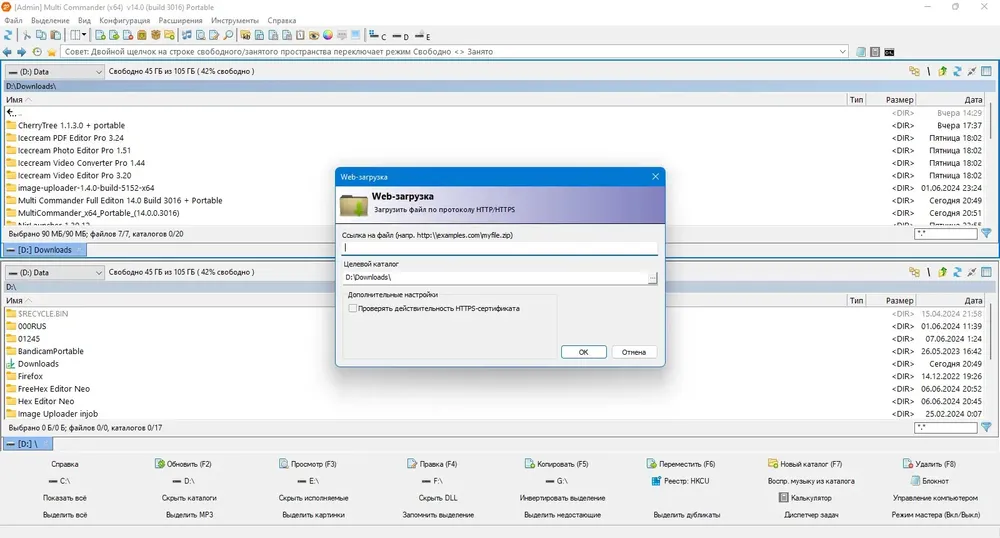Open upper panel drive selector (D:) Data
This screenshot has width=1000, height=538.
pyautogui.click(x=54, y=72)
